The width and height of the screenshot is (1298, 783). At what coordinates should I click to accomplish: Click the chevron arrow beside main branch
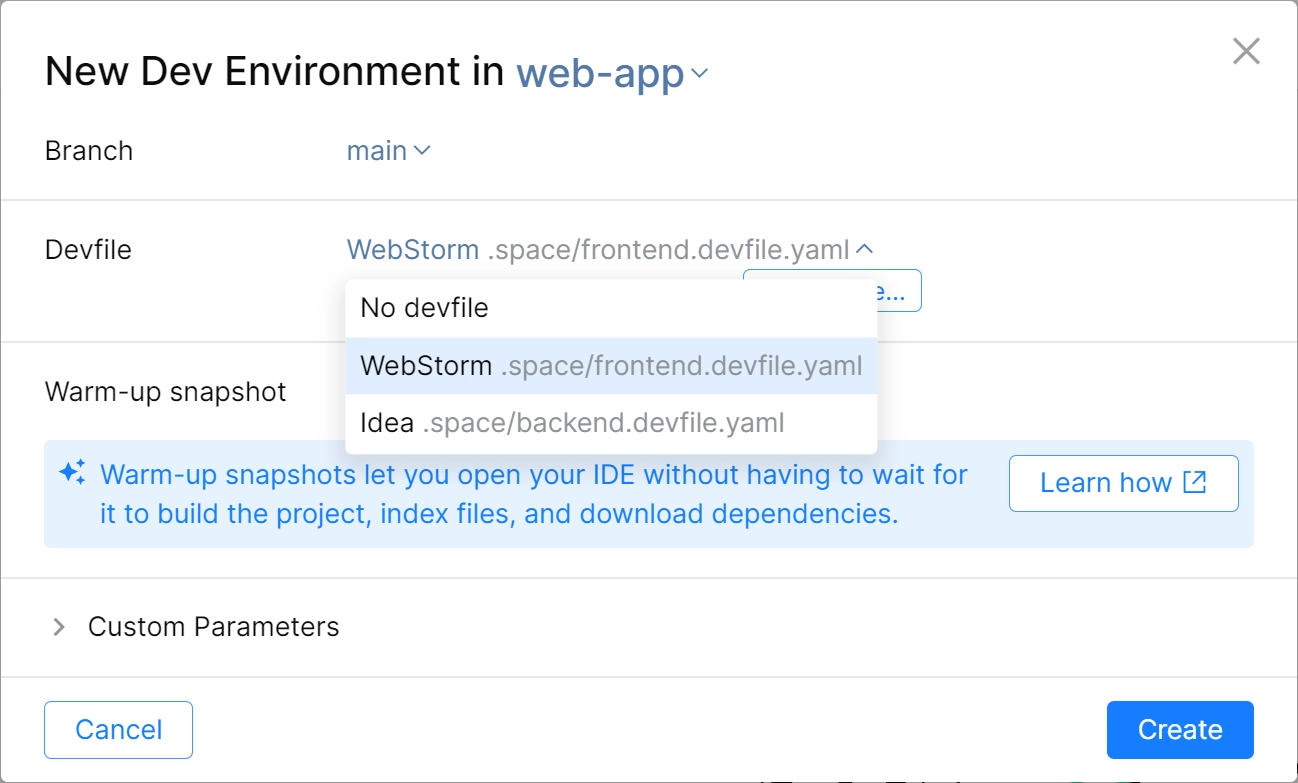422,151
